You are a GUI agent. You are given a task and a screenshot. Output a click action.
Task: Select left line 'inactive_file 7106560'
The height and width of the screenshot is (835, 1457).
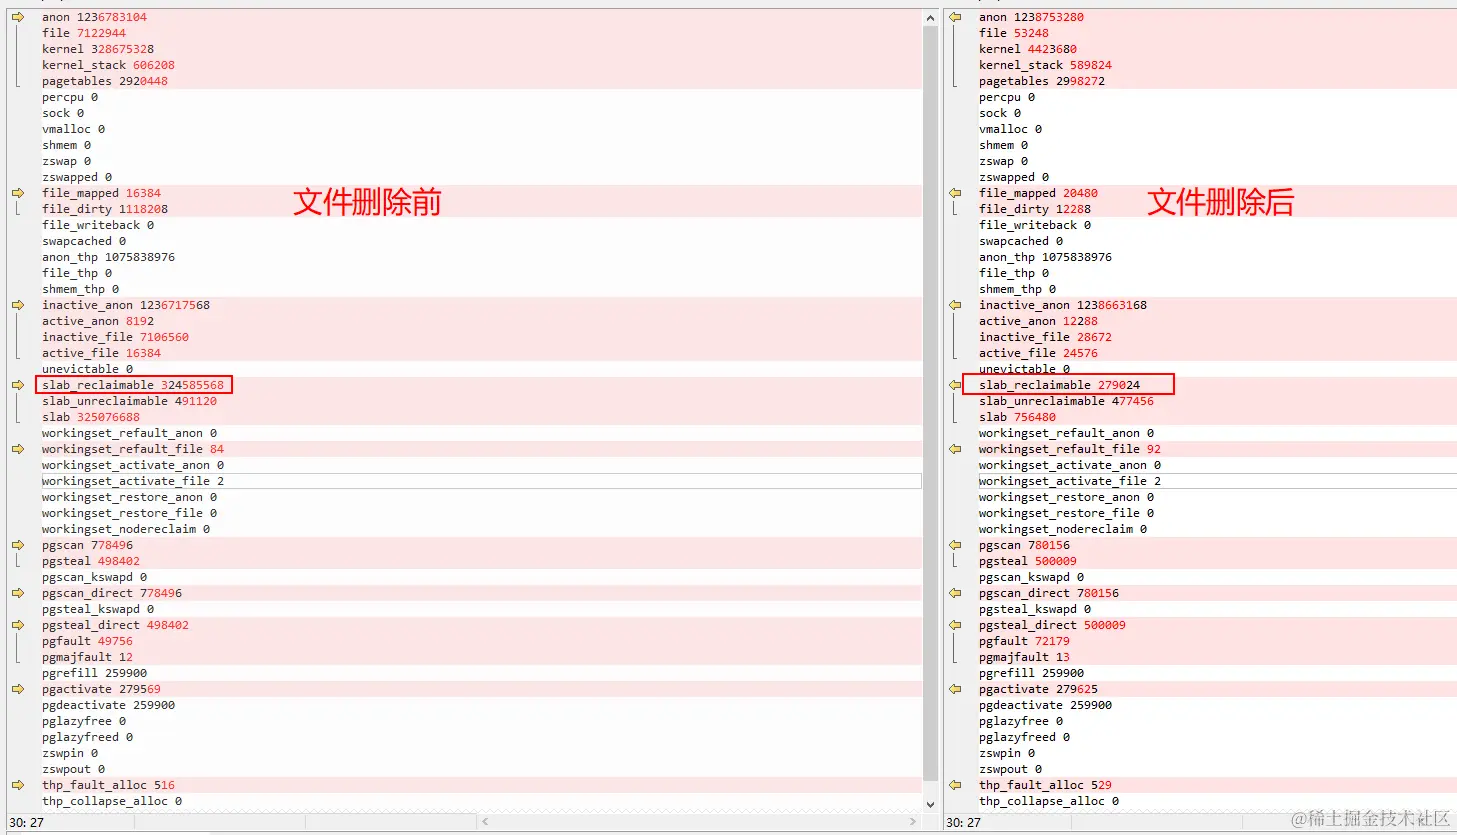(115, 337)
